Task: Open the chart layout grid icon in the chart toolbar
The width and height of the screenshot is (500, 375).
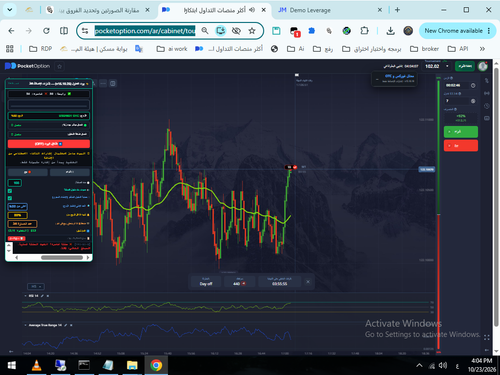Action: [x=113, y=83]
